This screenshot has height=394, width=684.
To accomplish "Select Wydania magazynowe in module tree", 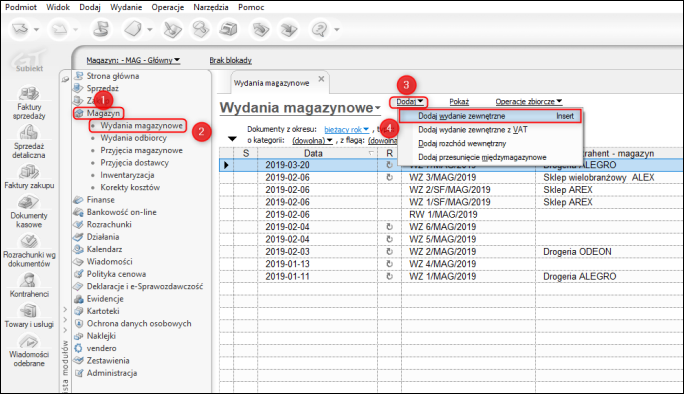I will pyautogui.click(x=141, y=126).
